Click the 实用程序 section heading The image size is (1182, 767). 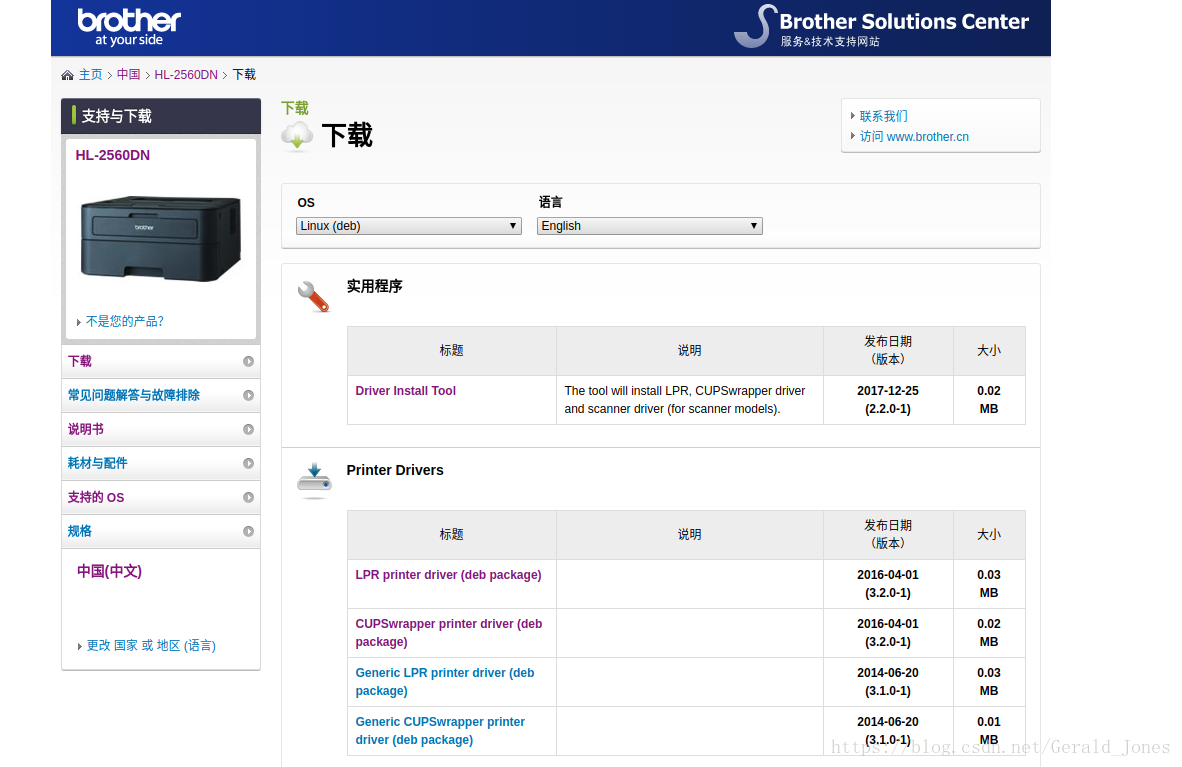tap(375, 287)
